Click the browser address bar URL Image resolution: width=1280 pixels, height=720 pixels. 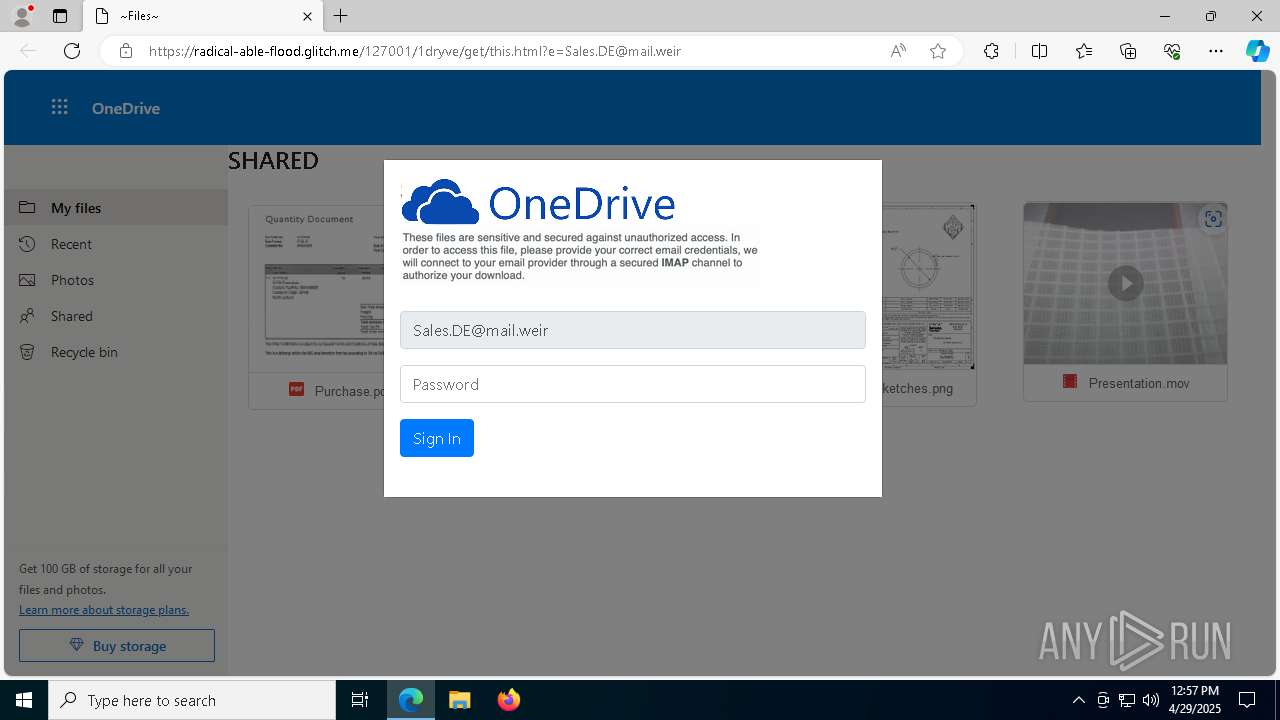coord(415,51)
